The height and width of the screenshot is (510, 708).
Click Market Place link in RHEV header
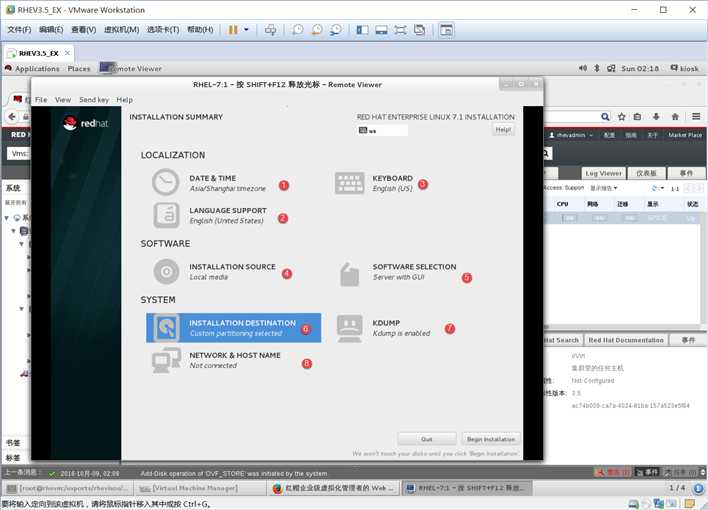(x=685, y=135)
